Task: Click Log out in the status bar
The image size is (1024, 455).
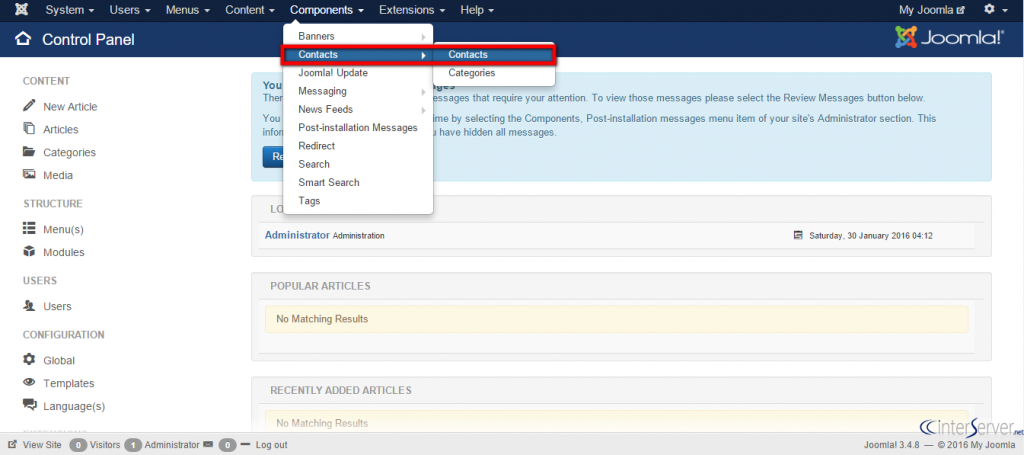Action: (x=271, y=445)
